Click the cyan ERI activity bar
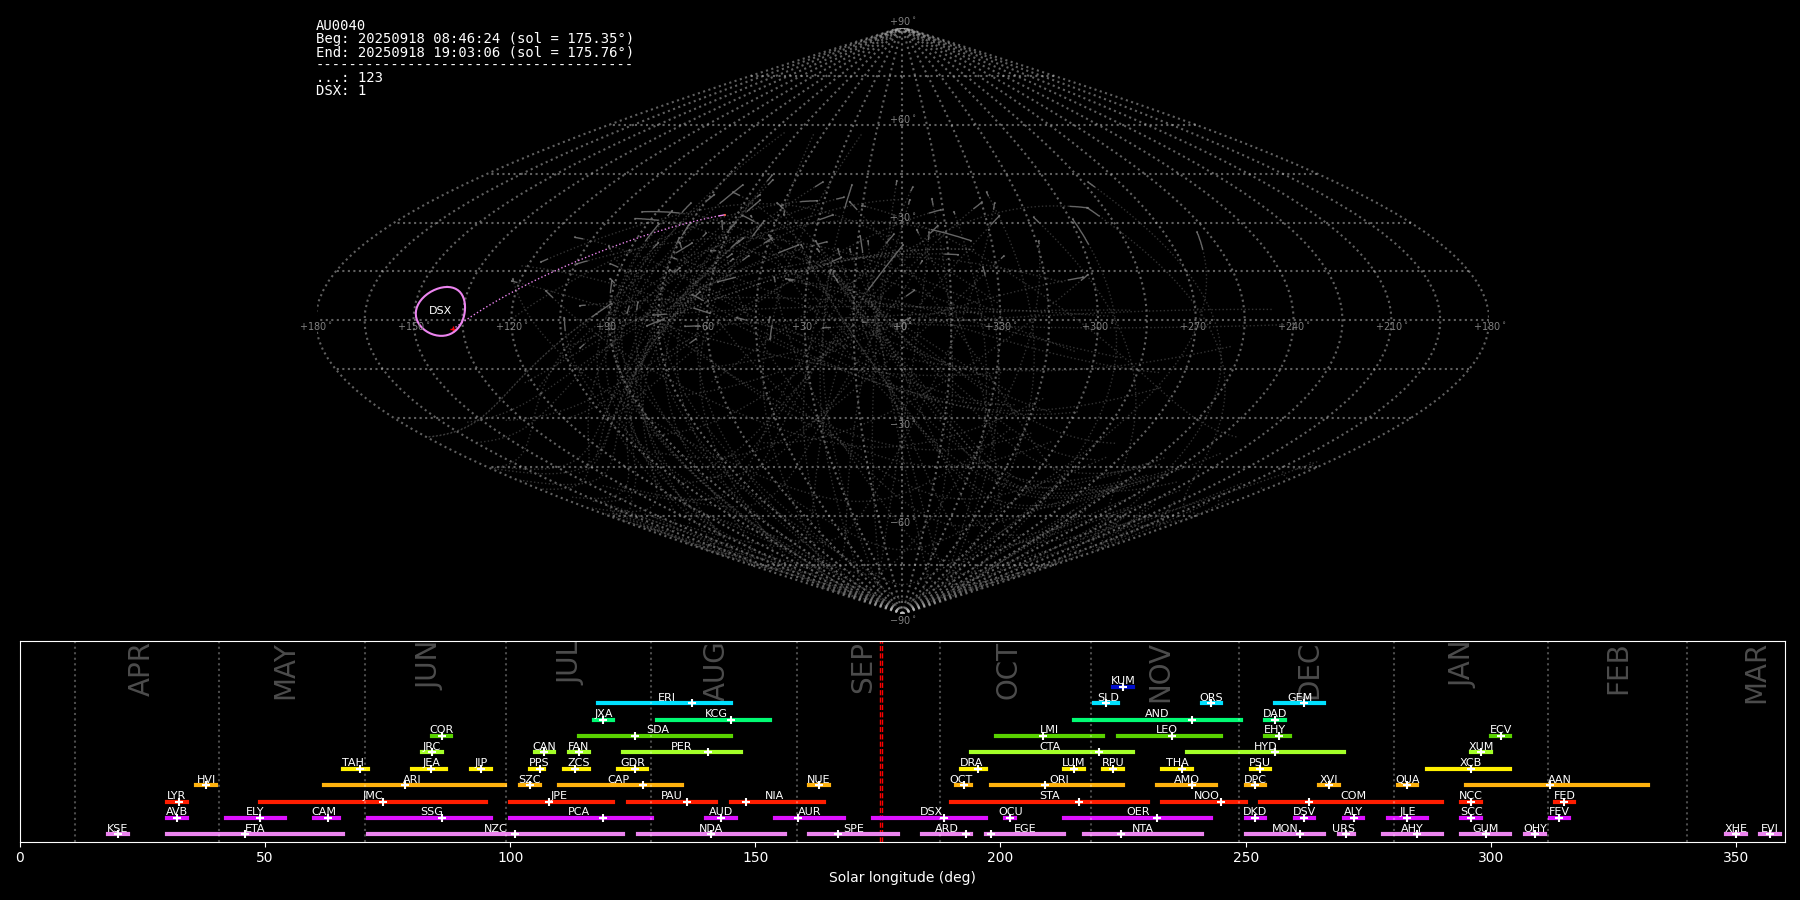1800x900 pixels. [x=664, y=703]
